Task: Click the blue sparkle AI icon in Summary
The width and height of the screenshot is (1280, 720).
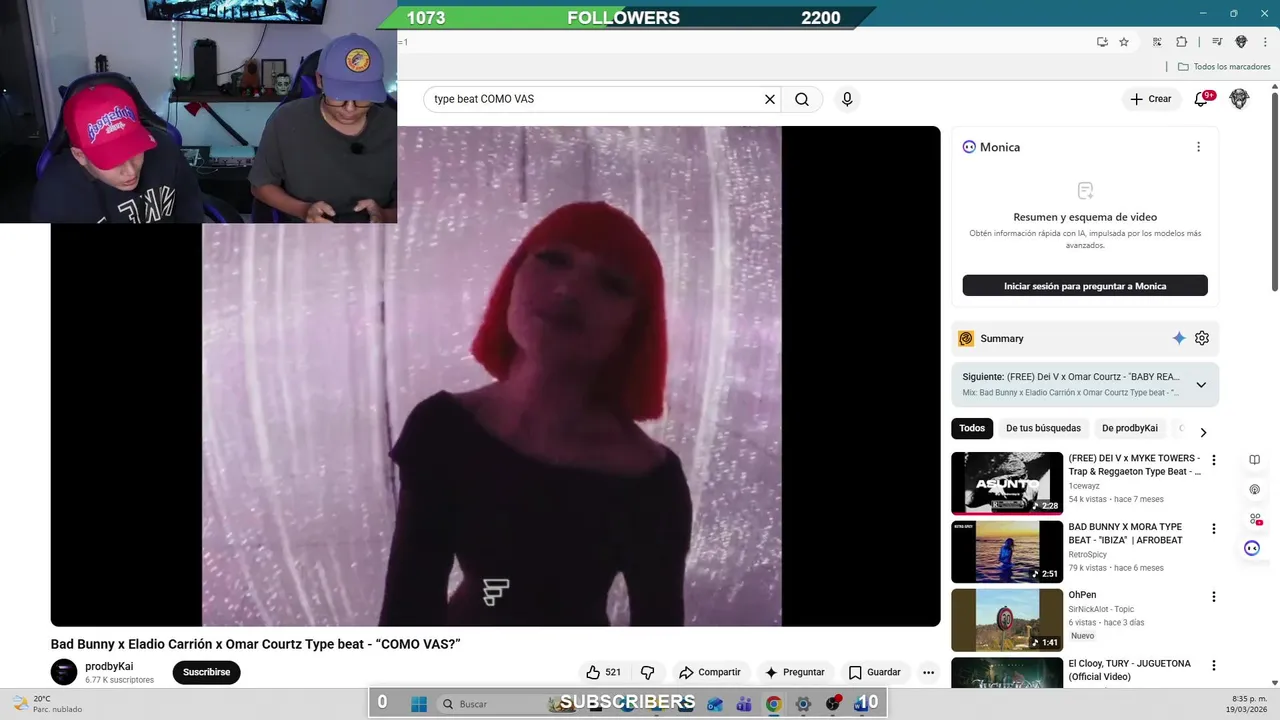Action: (1179, 338)
